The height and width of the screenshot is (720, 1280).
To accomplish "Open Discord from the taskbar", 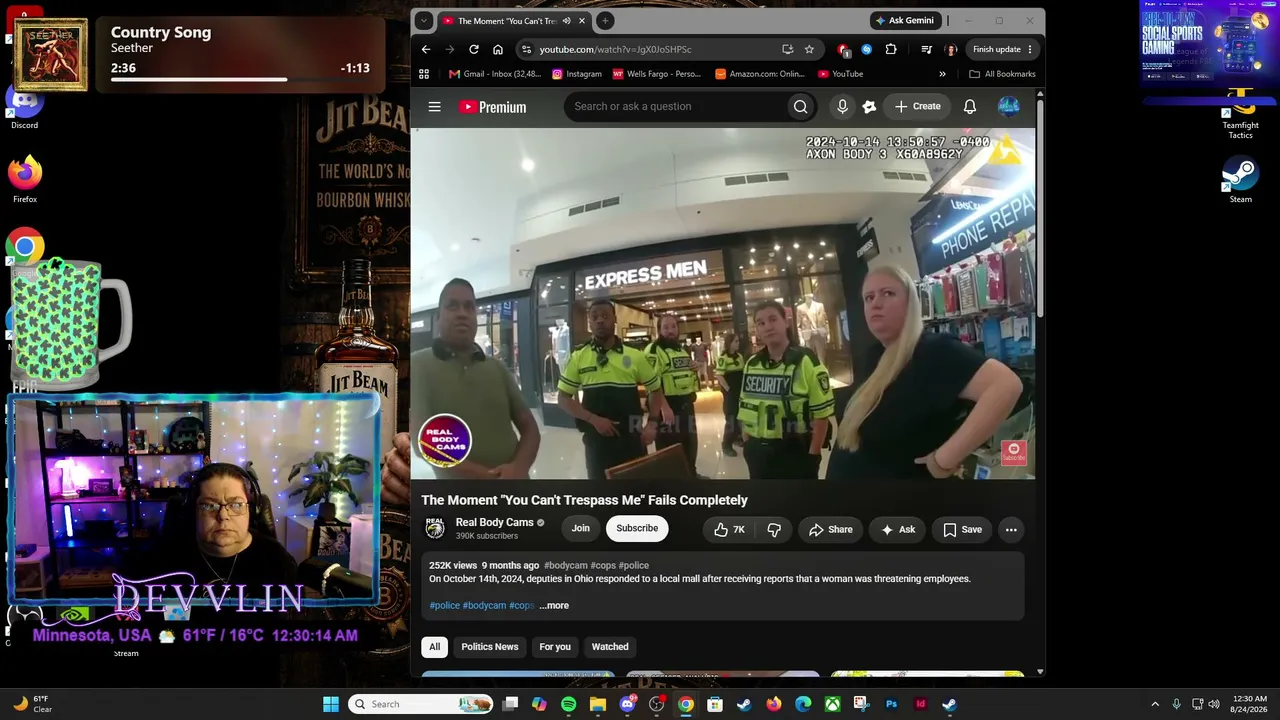I will pos(627,704).
